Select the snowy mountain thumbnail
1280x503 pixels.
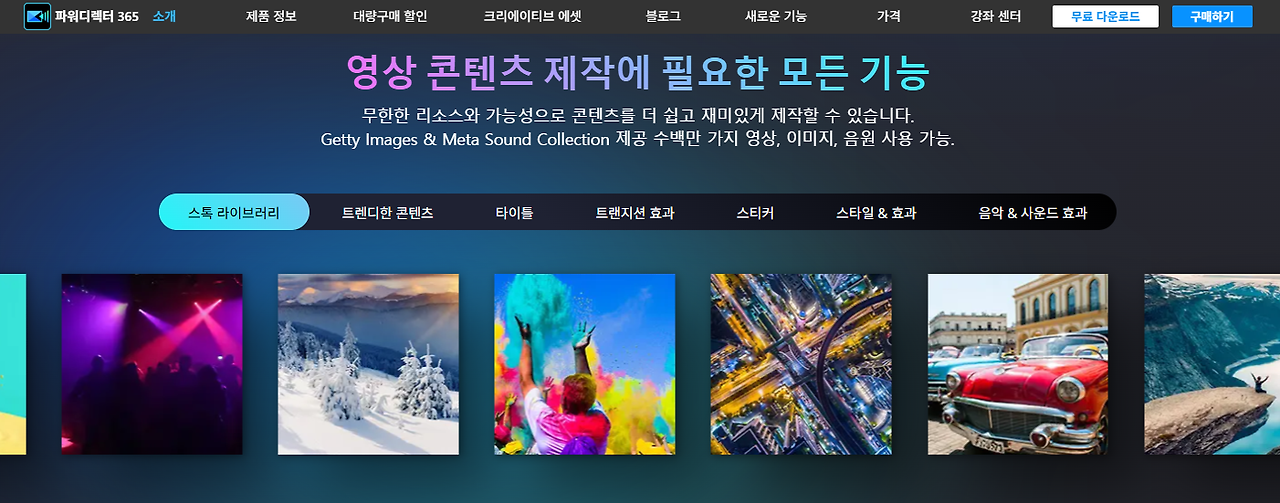368,364
